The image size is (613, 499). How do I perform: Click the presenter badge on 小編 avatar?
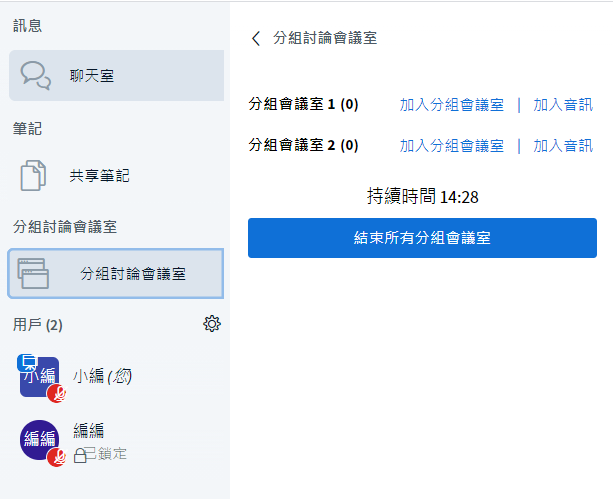27,363
